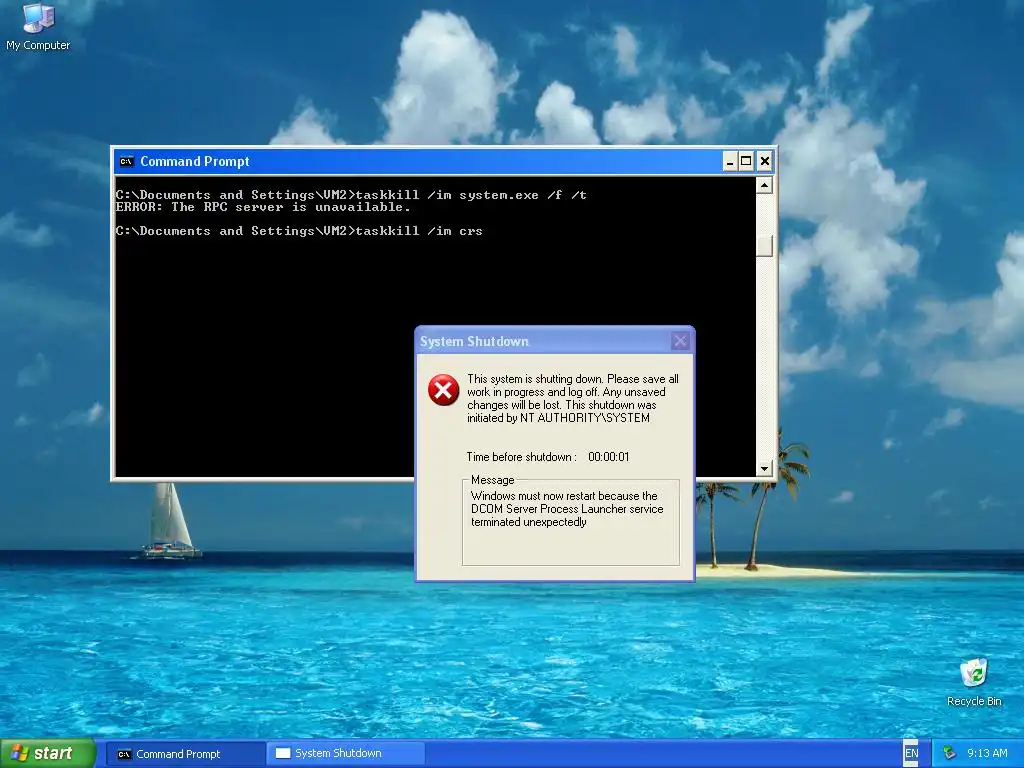Open the My Computer desktop icon
1024x768 pixels.
[38, 26]
